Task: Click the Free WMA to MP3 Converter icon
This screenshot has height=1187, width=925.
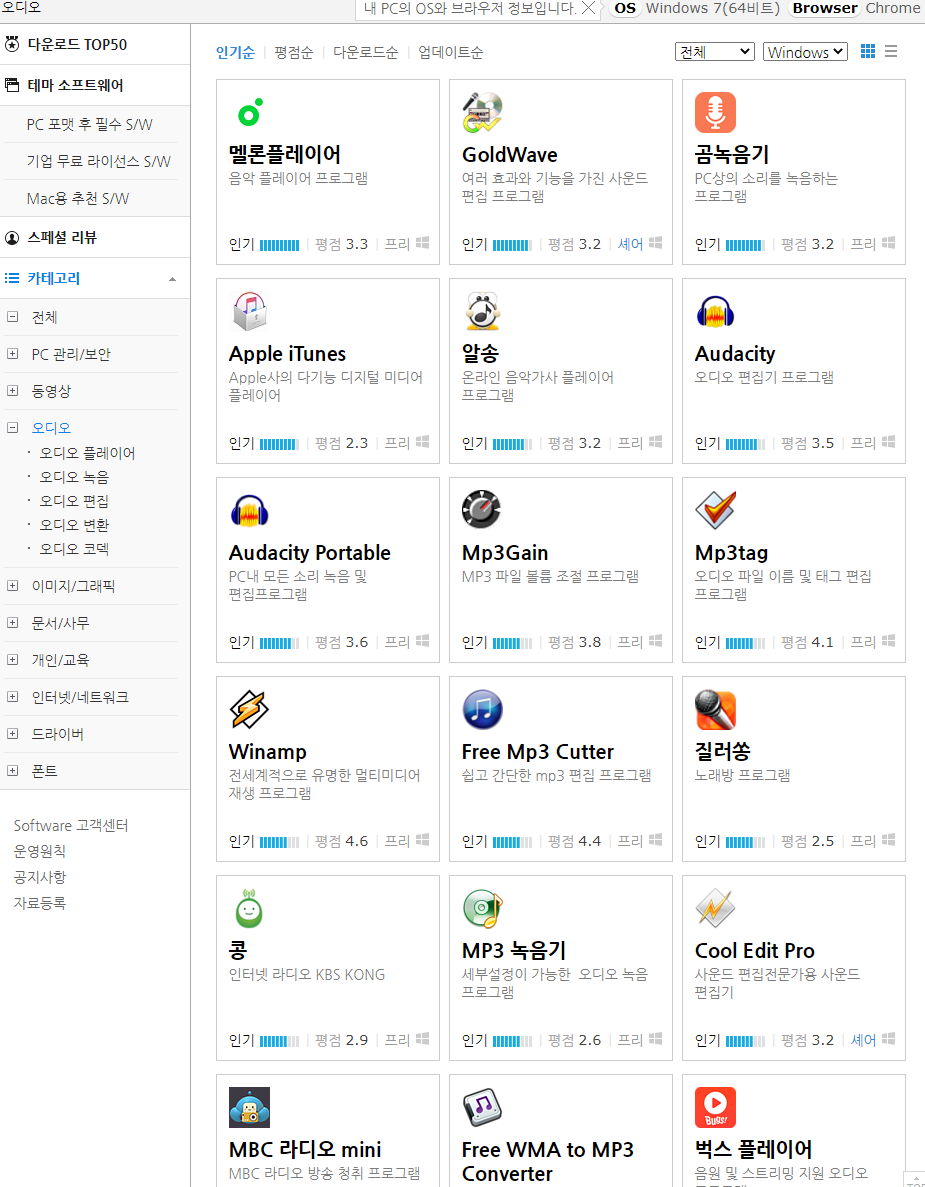Action: 482,1108
